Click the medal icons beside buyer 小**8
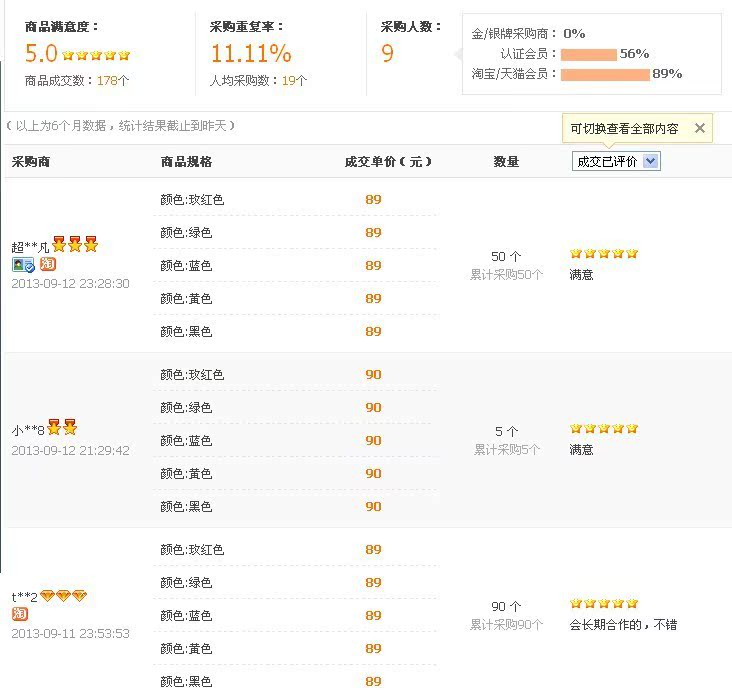 62,428
